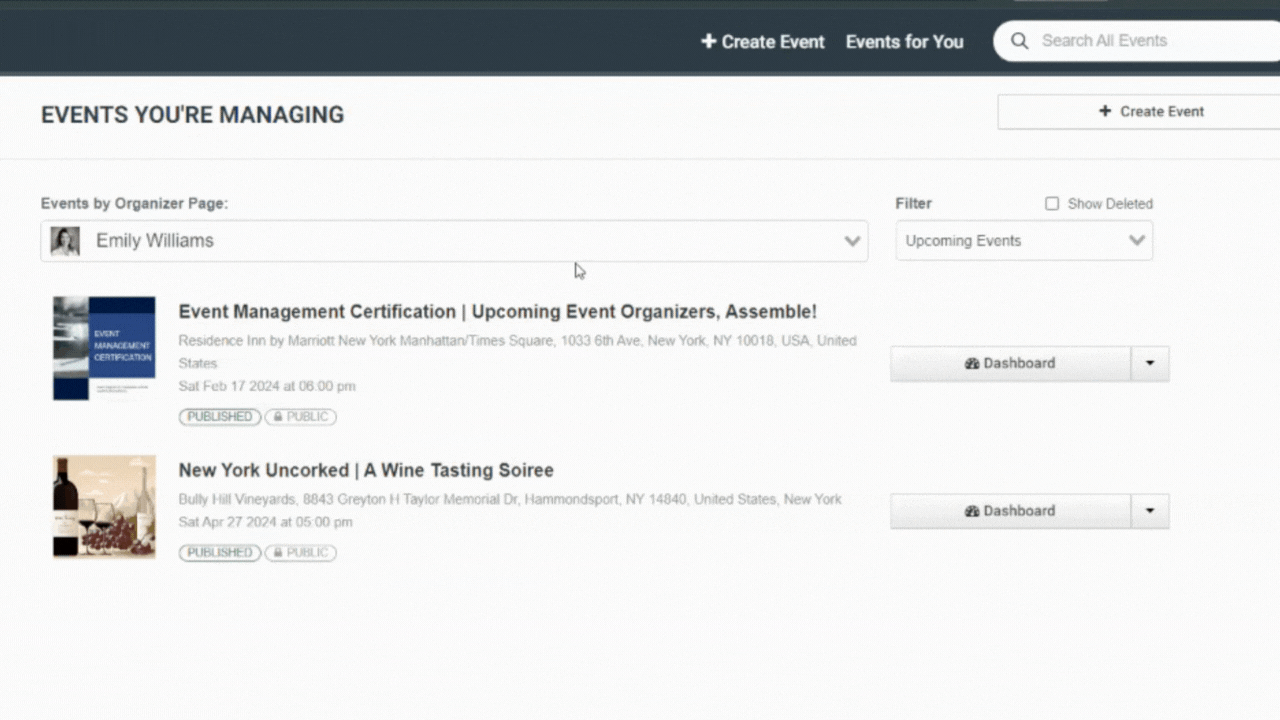Viewport: 1280px width, 720px height.
Task: Click the lock icon in the wine event's PUBLIC badge
Action: (278, 552)
